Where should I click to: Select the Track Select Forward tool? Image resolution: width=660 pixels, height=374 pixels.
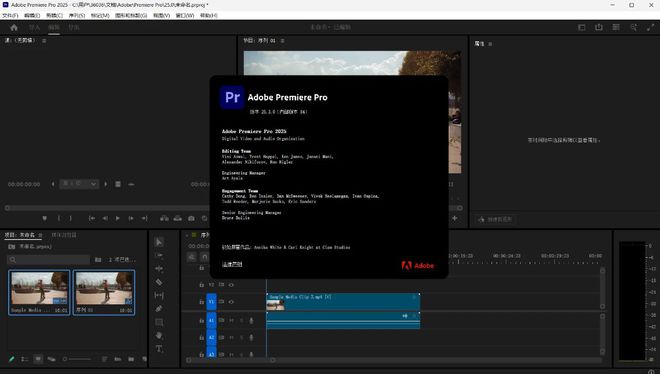point(159,255)
